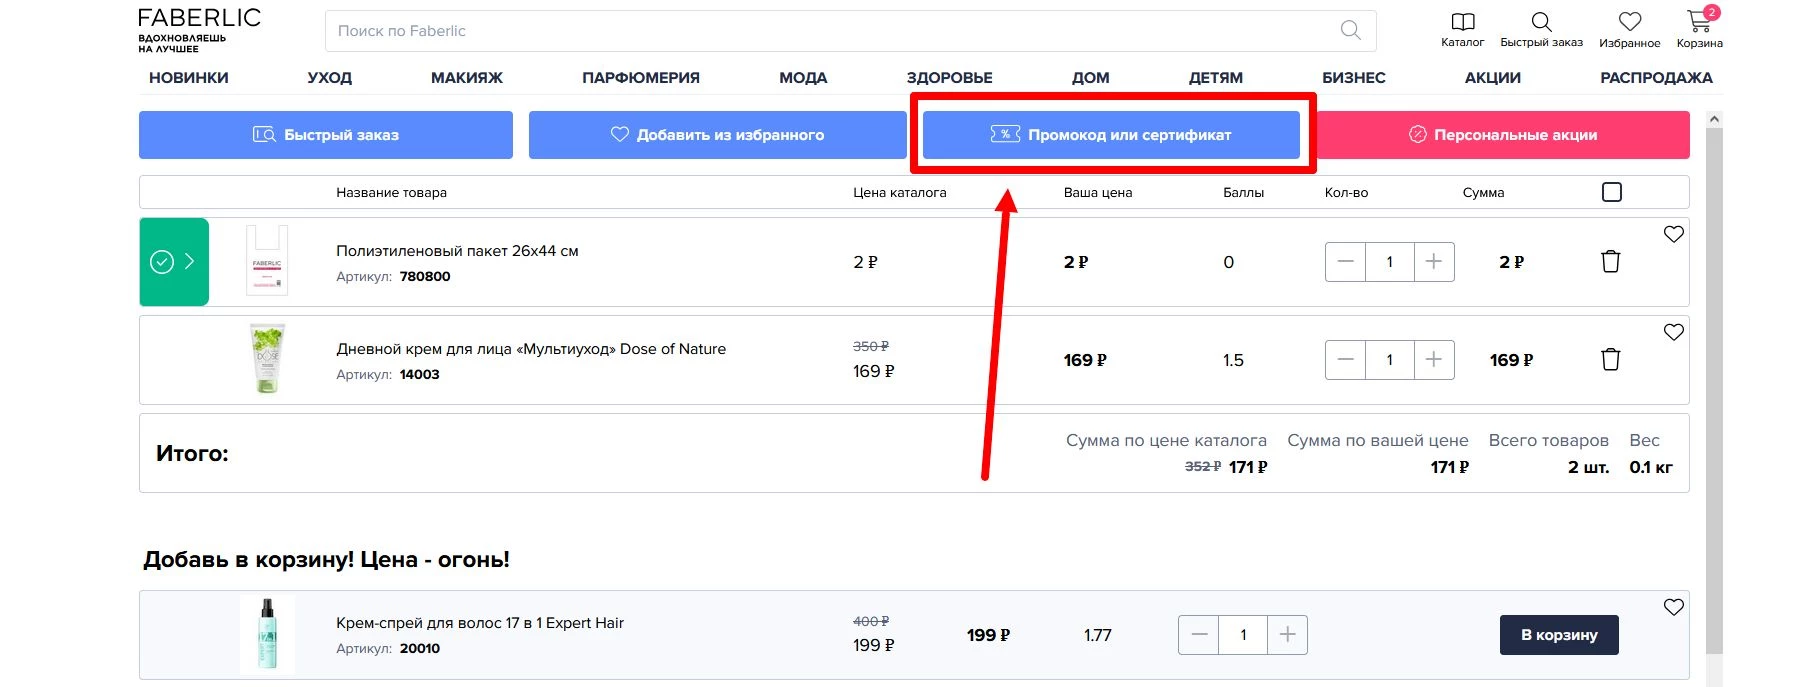Click the Промокод или сертификат button
This screenshot has width=1808, height=687.
pos(1111,135)
